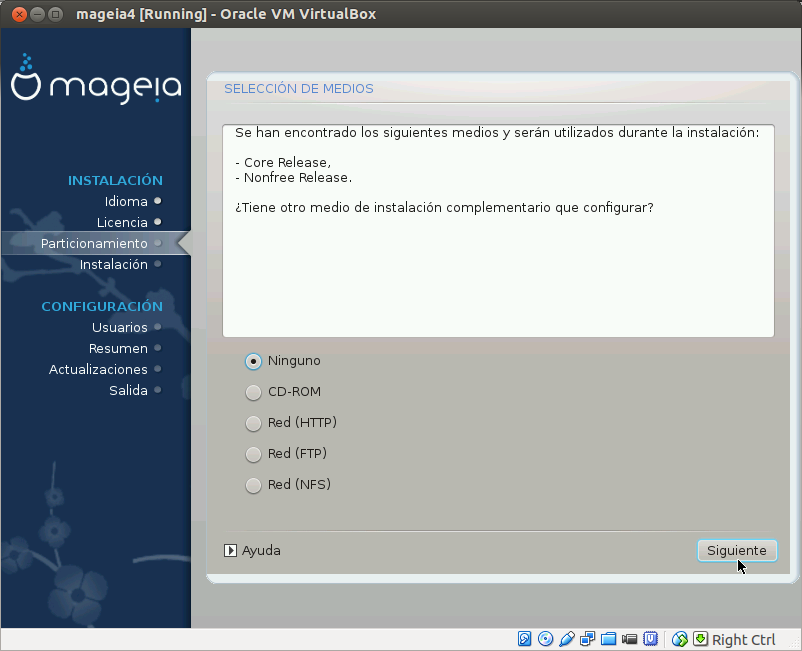Image resolution: width=802 pixels, height=651 pixels.
Task: Select Red (FTP) media option
Action: point(253,454)
